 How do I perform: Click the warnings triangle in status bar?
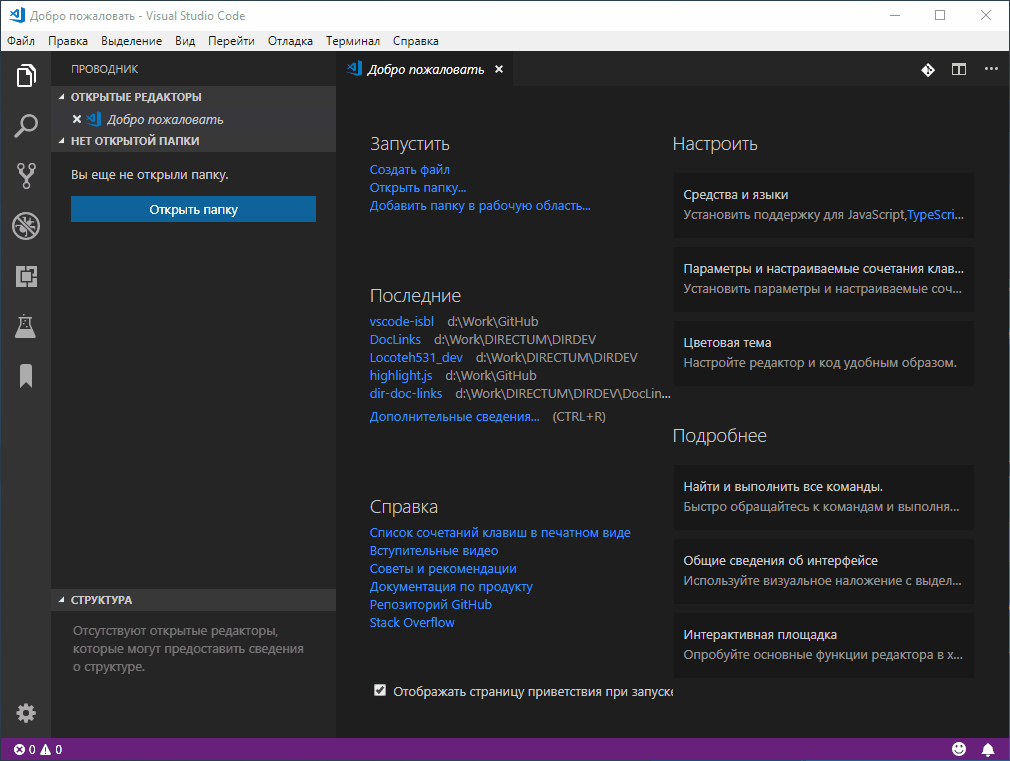[46, 749]
